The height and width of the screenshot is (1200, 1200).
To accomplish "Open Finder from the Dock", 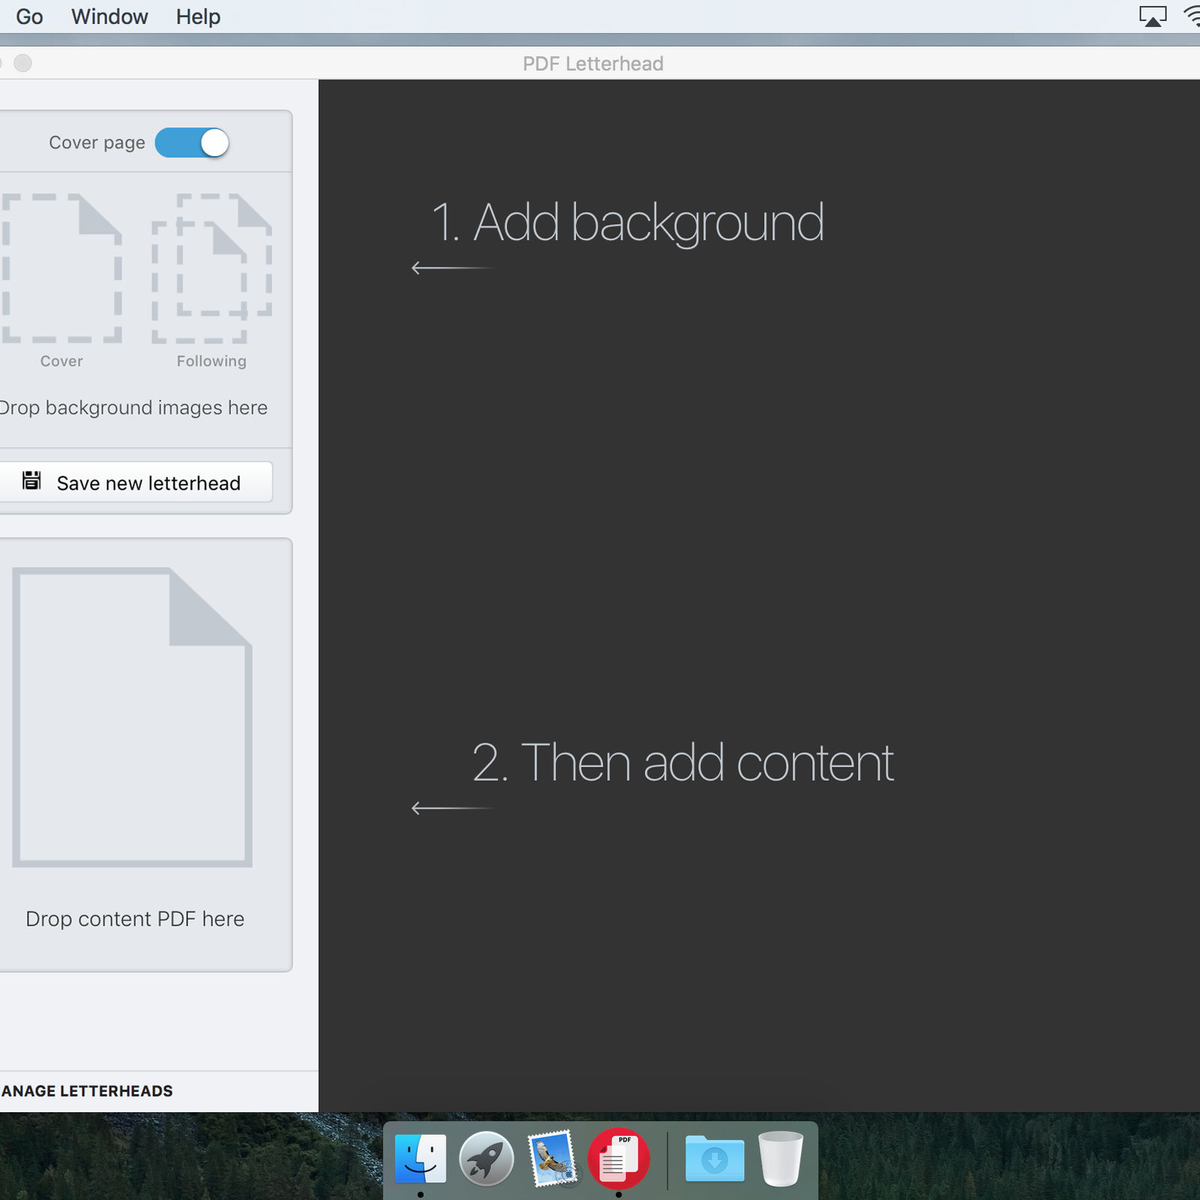I will point(420,1158).
